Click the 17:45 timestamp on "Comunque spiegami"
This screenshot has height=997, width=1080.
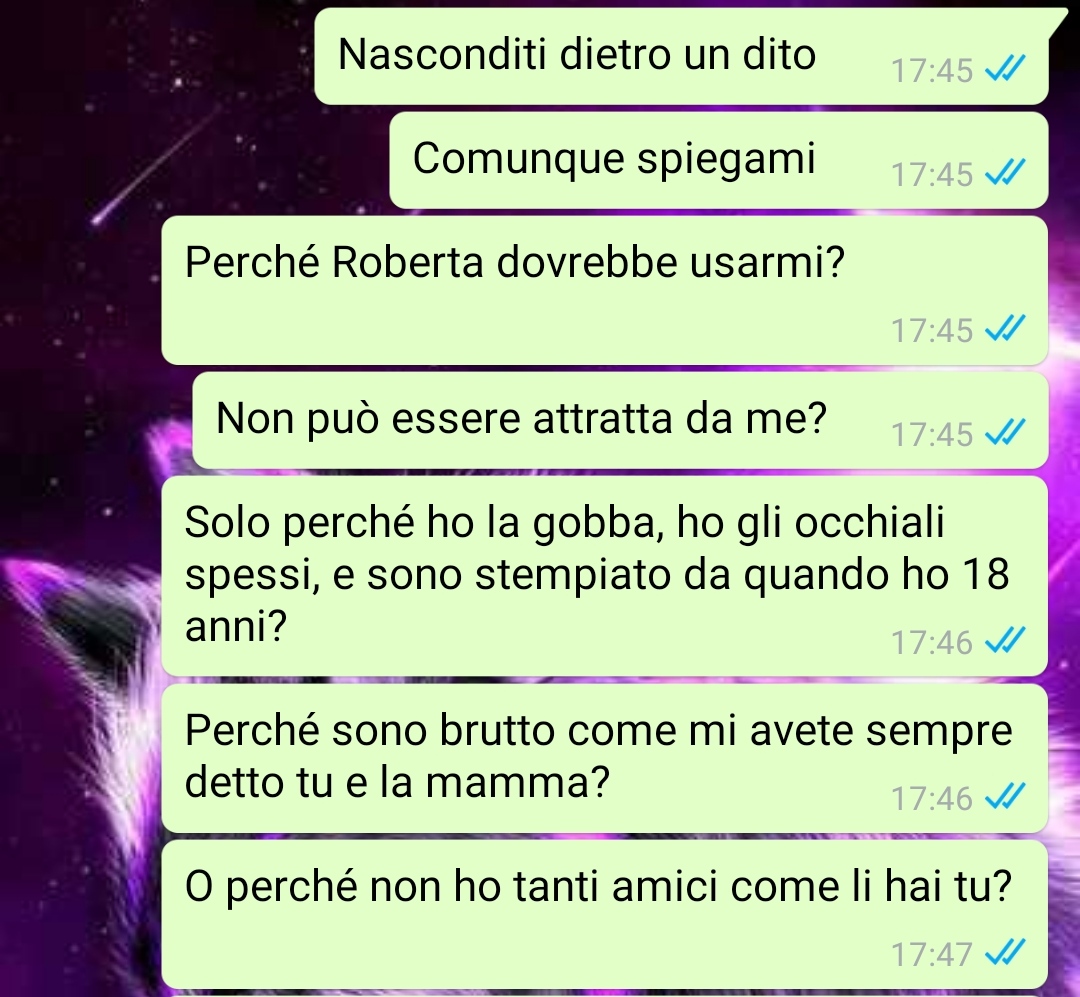pyautogui.click(x=931, y=174)
